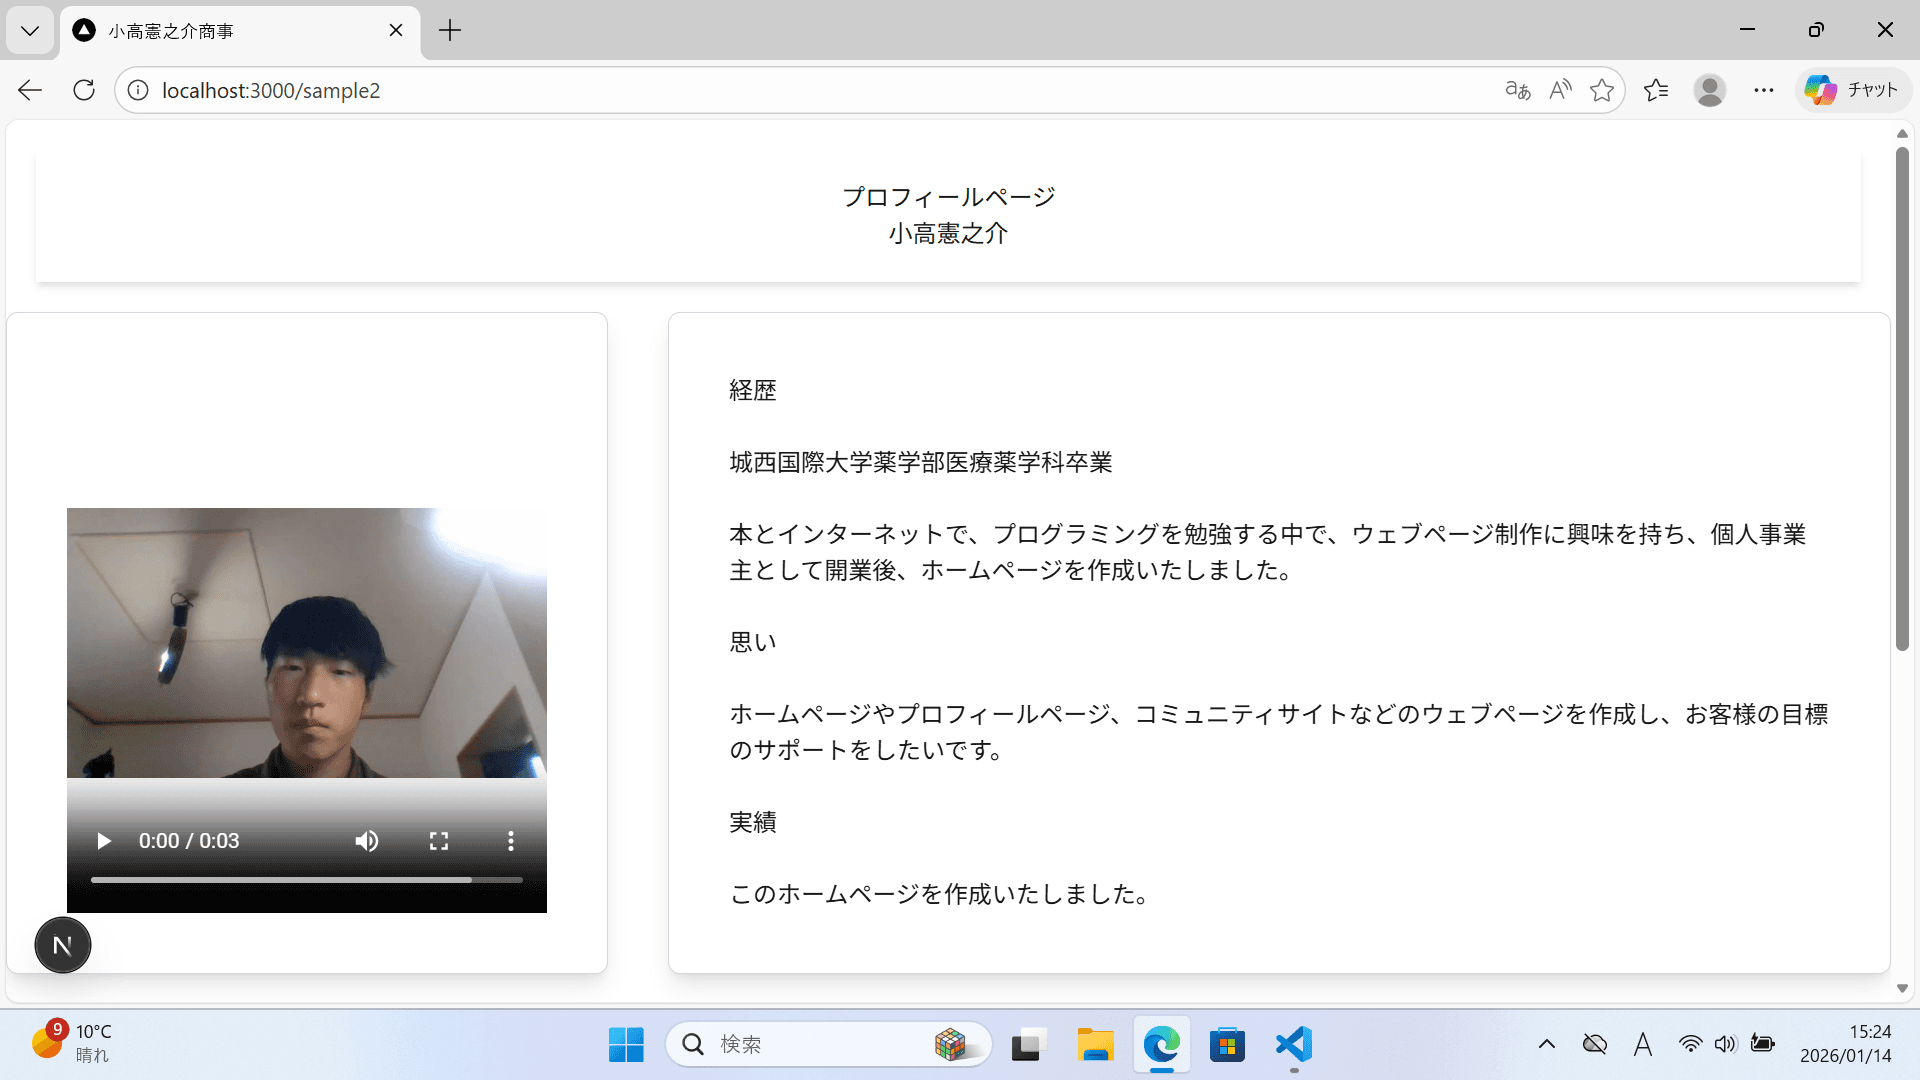Open the battery status icon
Image resolution: width=1920 pixels, height=1080 pixels.
coord(1763,1045)
